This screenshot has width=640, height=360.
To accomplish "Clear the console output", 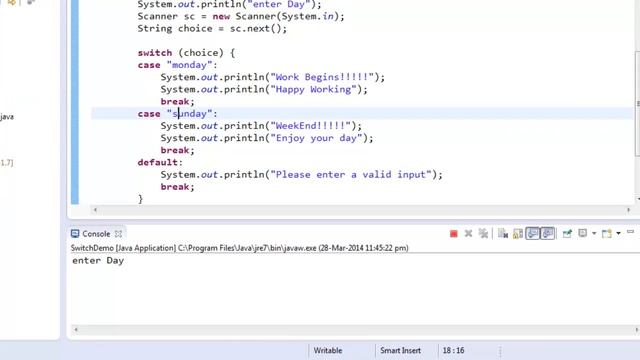I will click(503, 233).
